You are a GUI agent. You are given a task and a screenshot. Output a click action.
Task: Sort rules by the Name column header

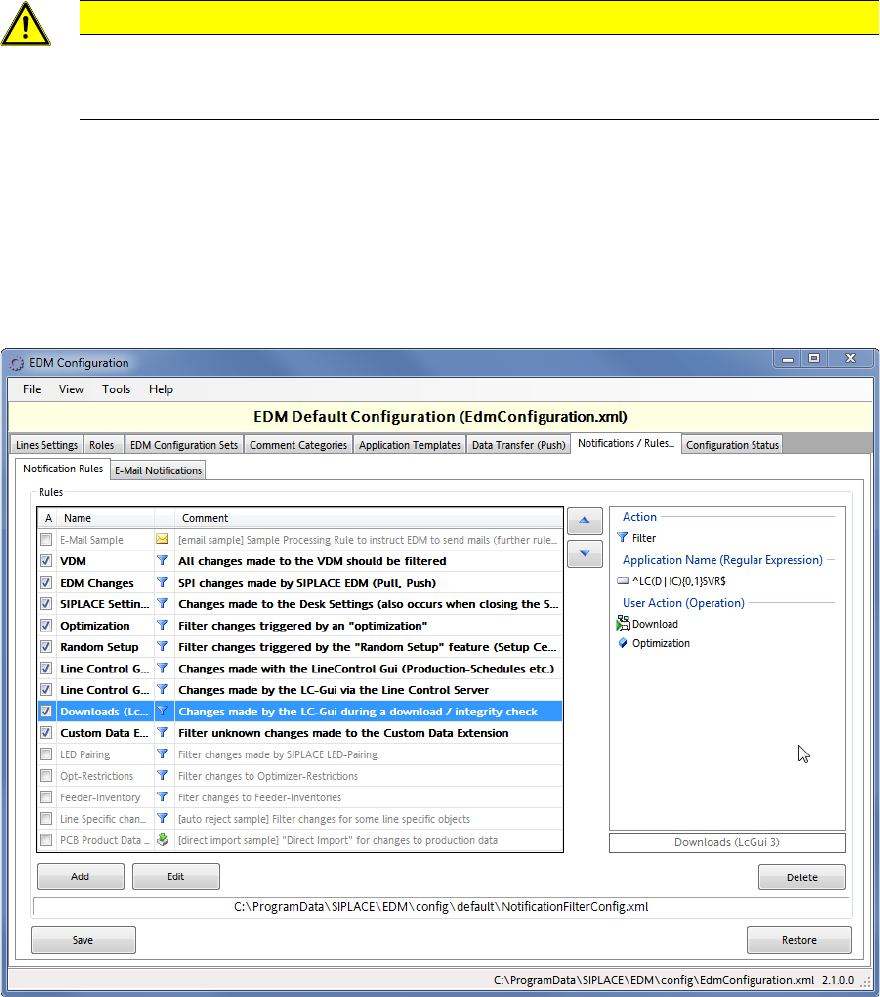coord(106,518)
